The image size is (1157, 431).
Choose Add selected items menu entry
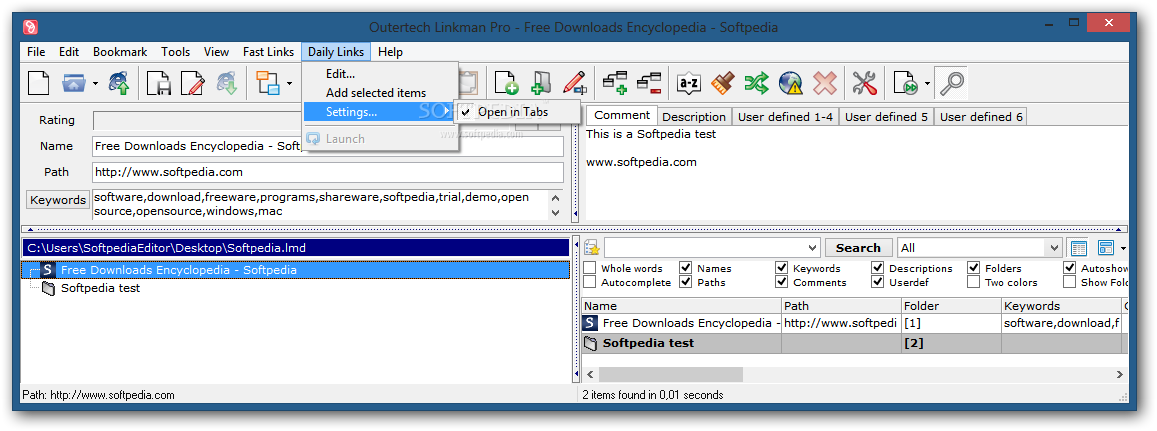point(380,93)
